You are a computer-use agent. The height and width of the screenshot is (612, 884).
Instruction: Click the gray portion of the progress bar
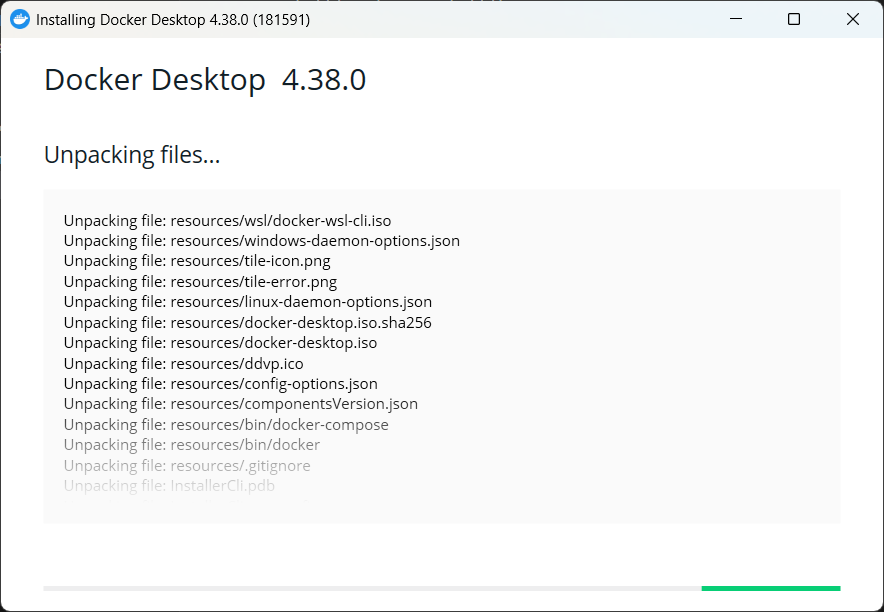[x=372, y=588]
